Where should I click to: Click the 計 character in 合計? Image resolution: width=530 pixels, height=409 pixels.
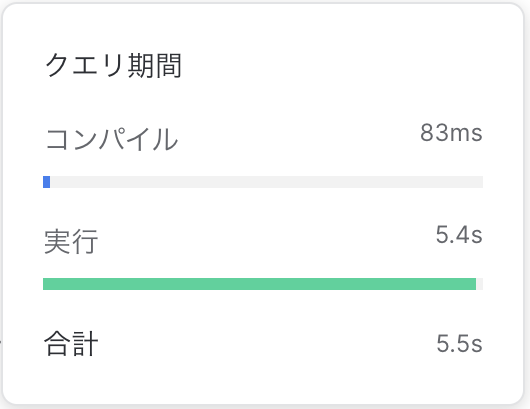point(85,343)
